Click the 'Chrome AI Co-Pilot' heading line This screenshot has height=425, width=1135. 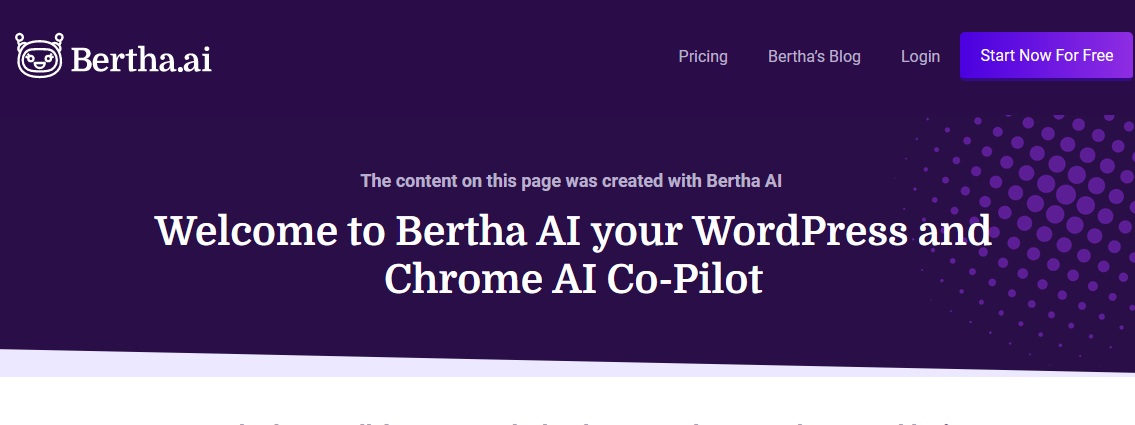(573, 279)
